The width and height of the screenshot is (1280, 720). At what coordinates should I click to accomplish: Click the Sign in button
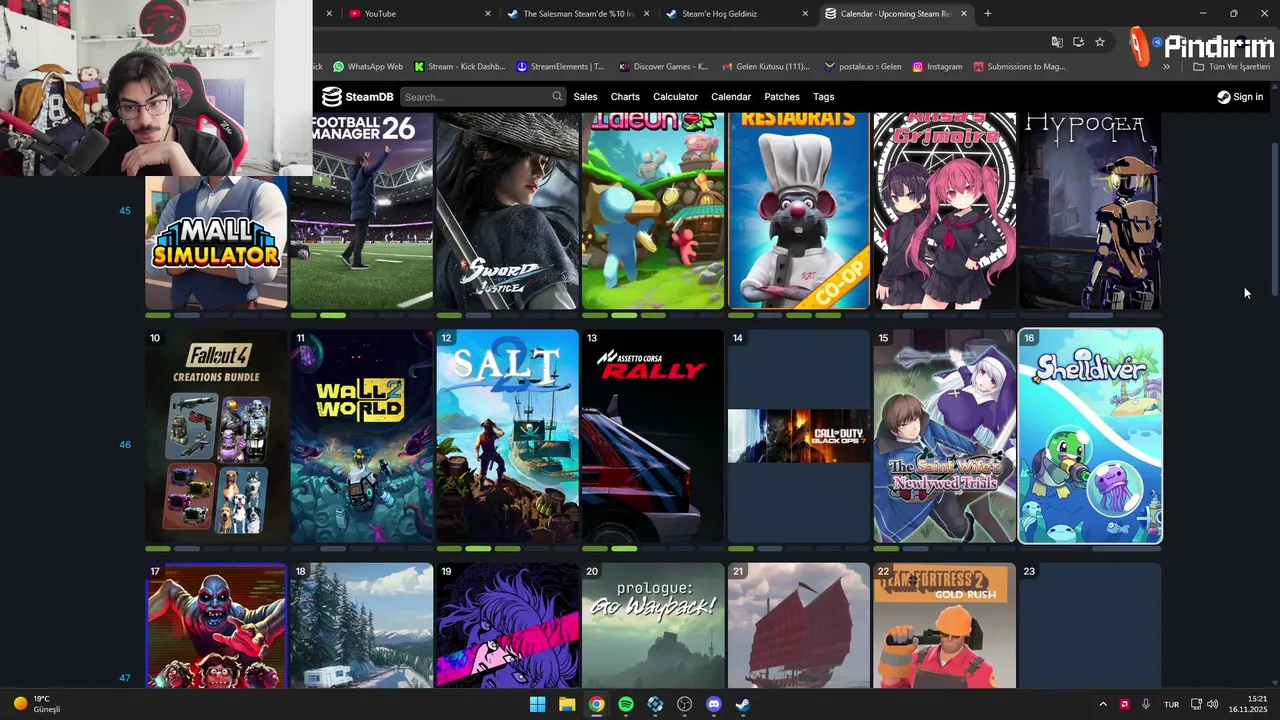point(1240,97)
